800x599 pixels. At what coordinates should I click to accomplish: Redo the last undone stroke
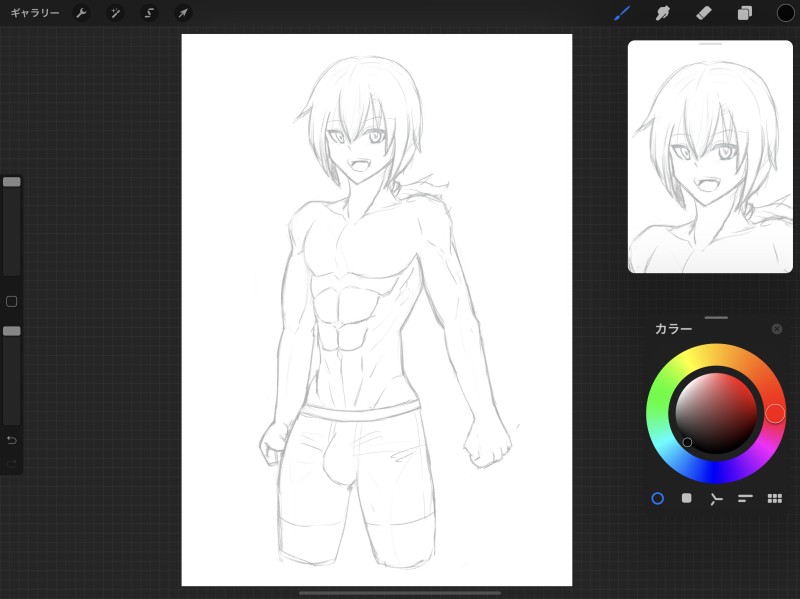coord(12,463)
